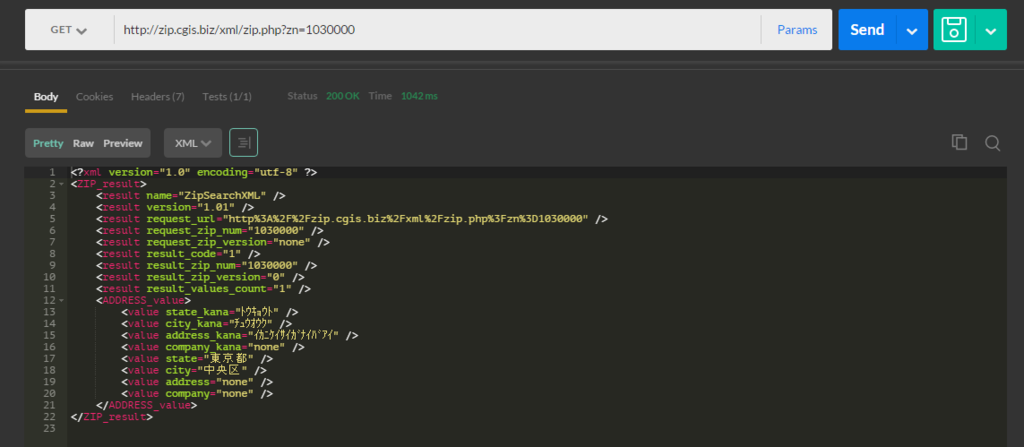Collapse ZIP_result node fold arrow
Image resolution: width=1024 pixels, height=447 pixels.
pos(61,184)
